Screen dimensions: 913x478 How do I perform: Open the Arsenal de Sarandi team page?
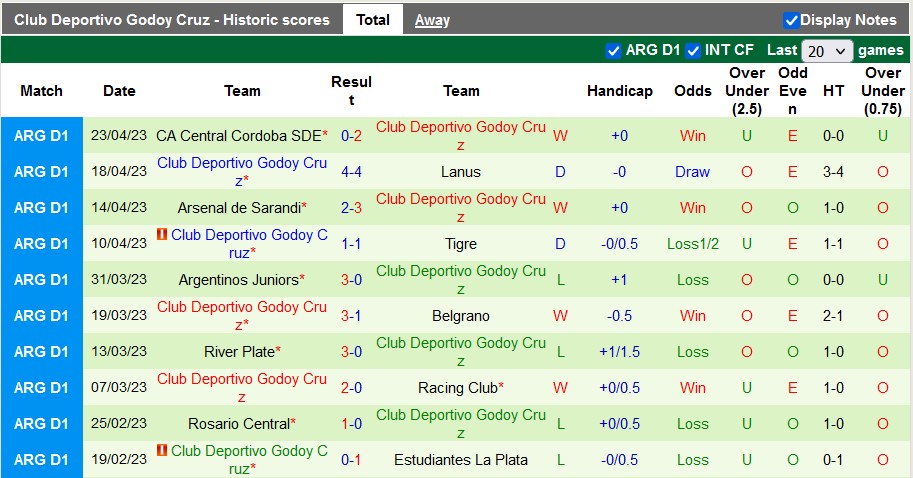click(x=238, y=208)
